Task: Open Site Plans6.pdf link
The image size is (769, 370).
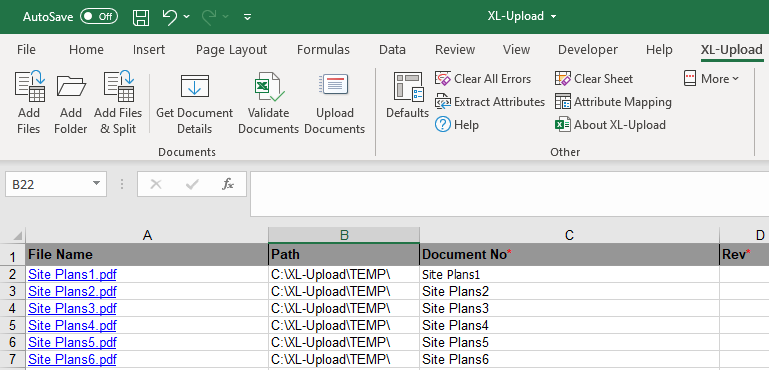Action: (x=72, y=359)
